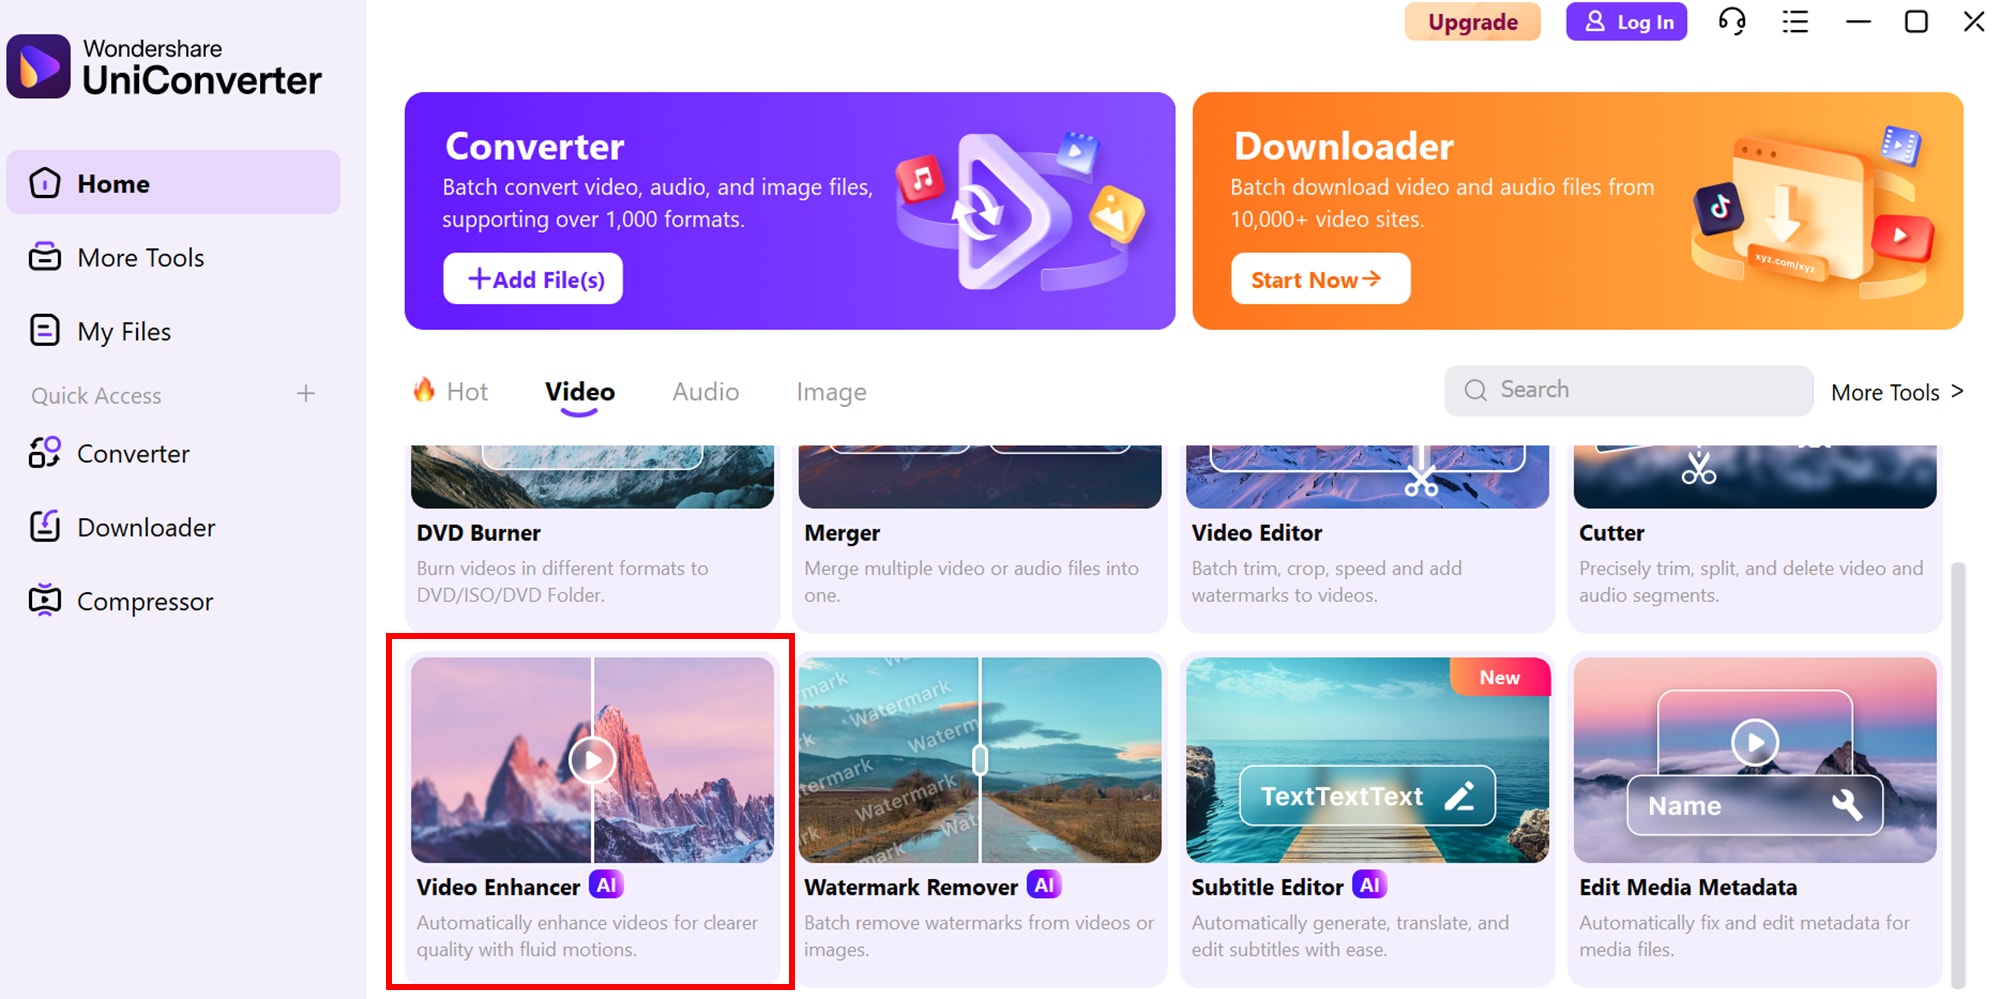Click Start Now in Downloader banner
2000x999 pixels.
tap(1320, 279)
